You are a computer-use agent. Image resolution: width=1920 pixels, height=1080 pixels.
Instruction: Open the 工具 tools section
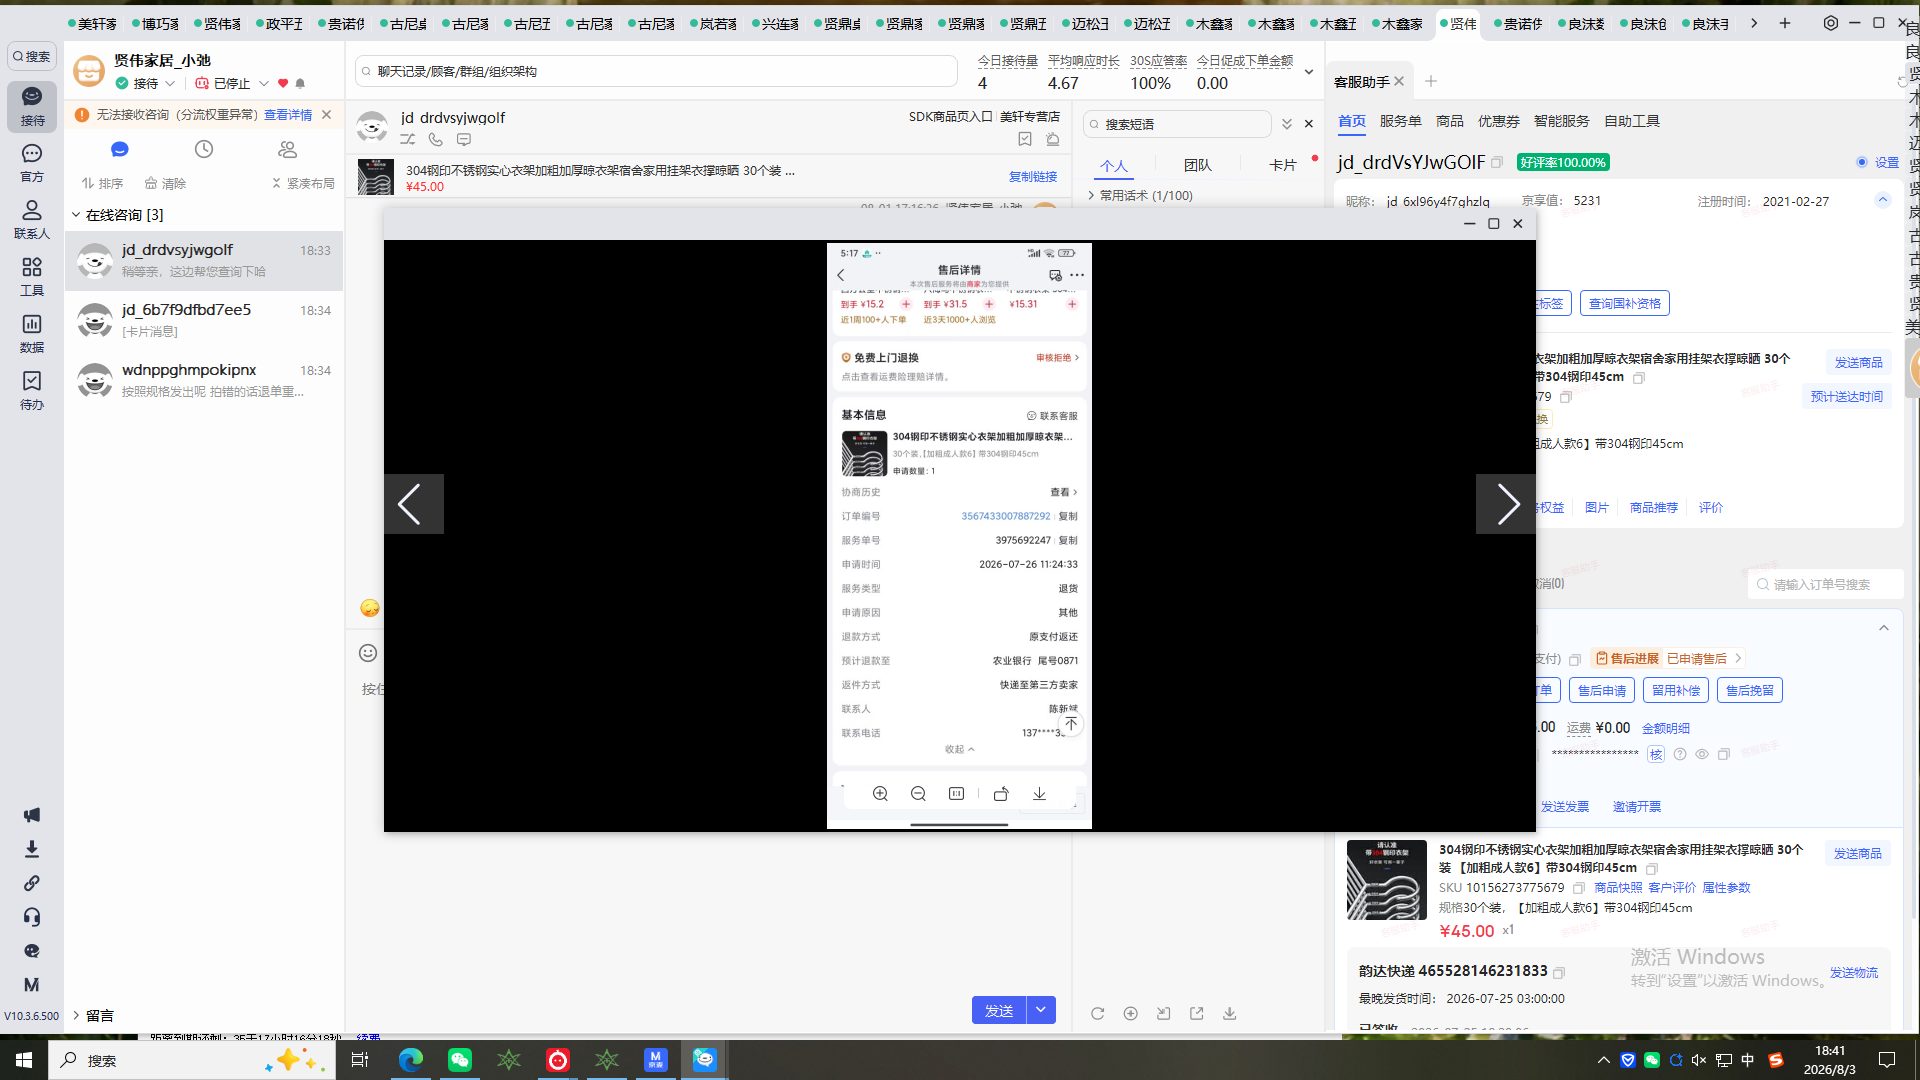click(32, 277)
